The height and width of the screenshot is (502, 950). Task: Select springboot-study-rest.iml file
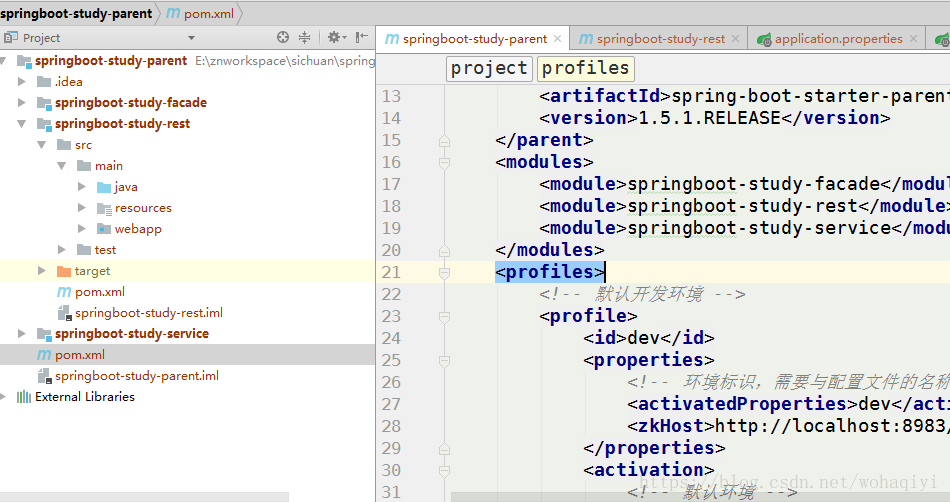(x=149, y=313)
